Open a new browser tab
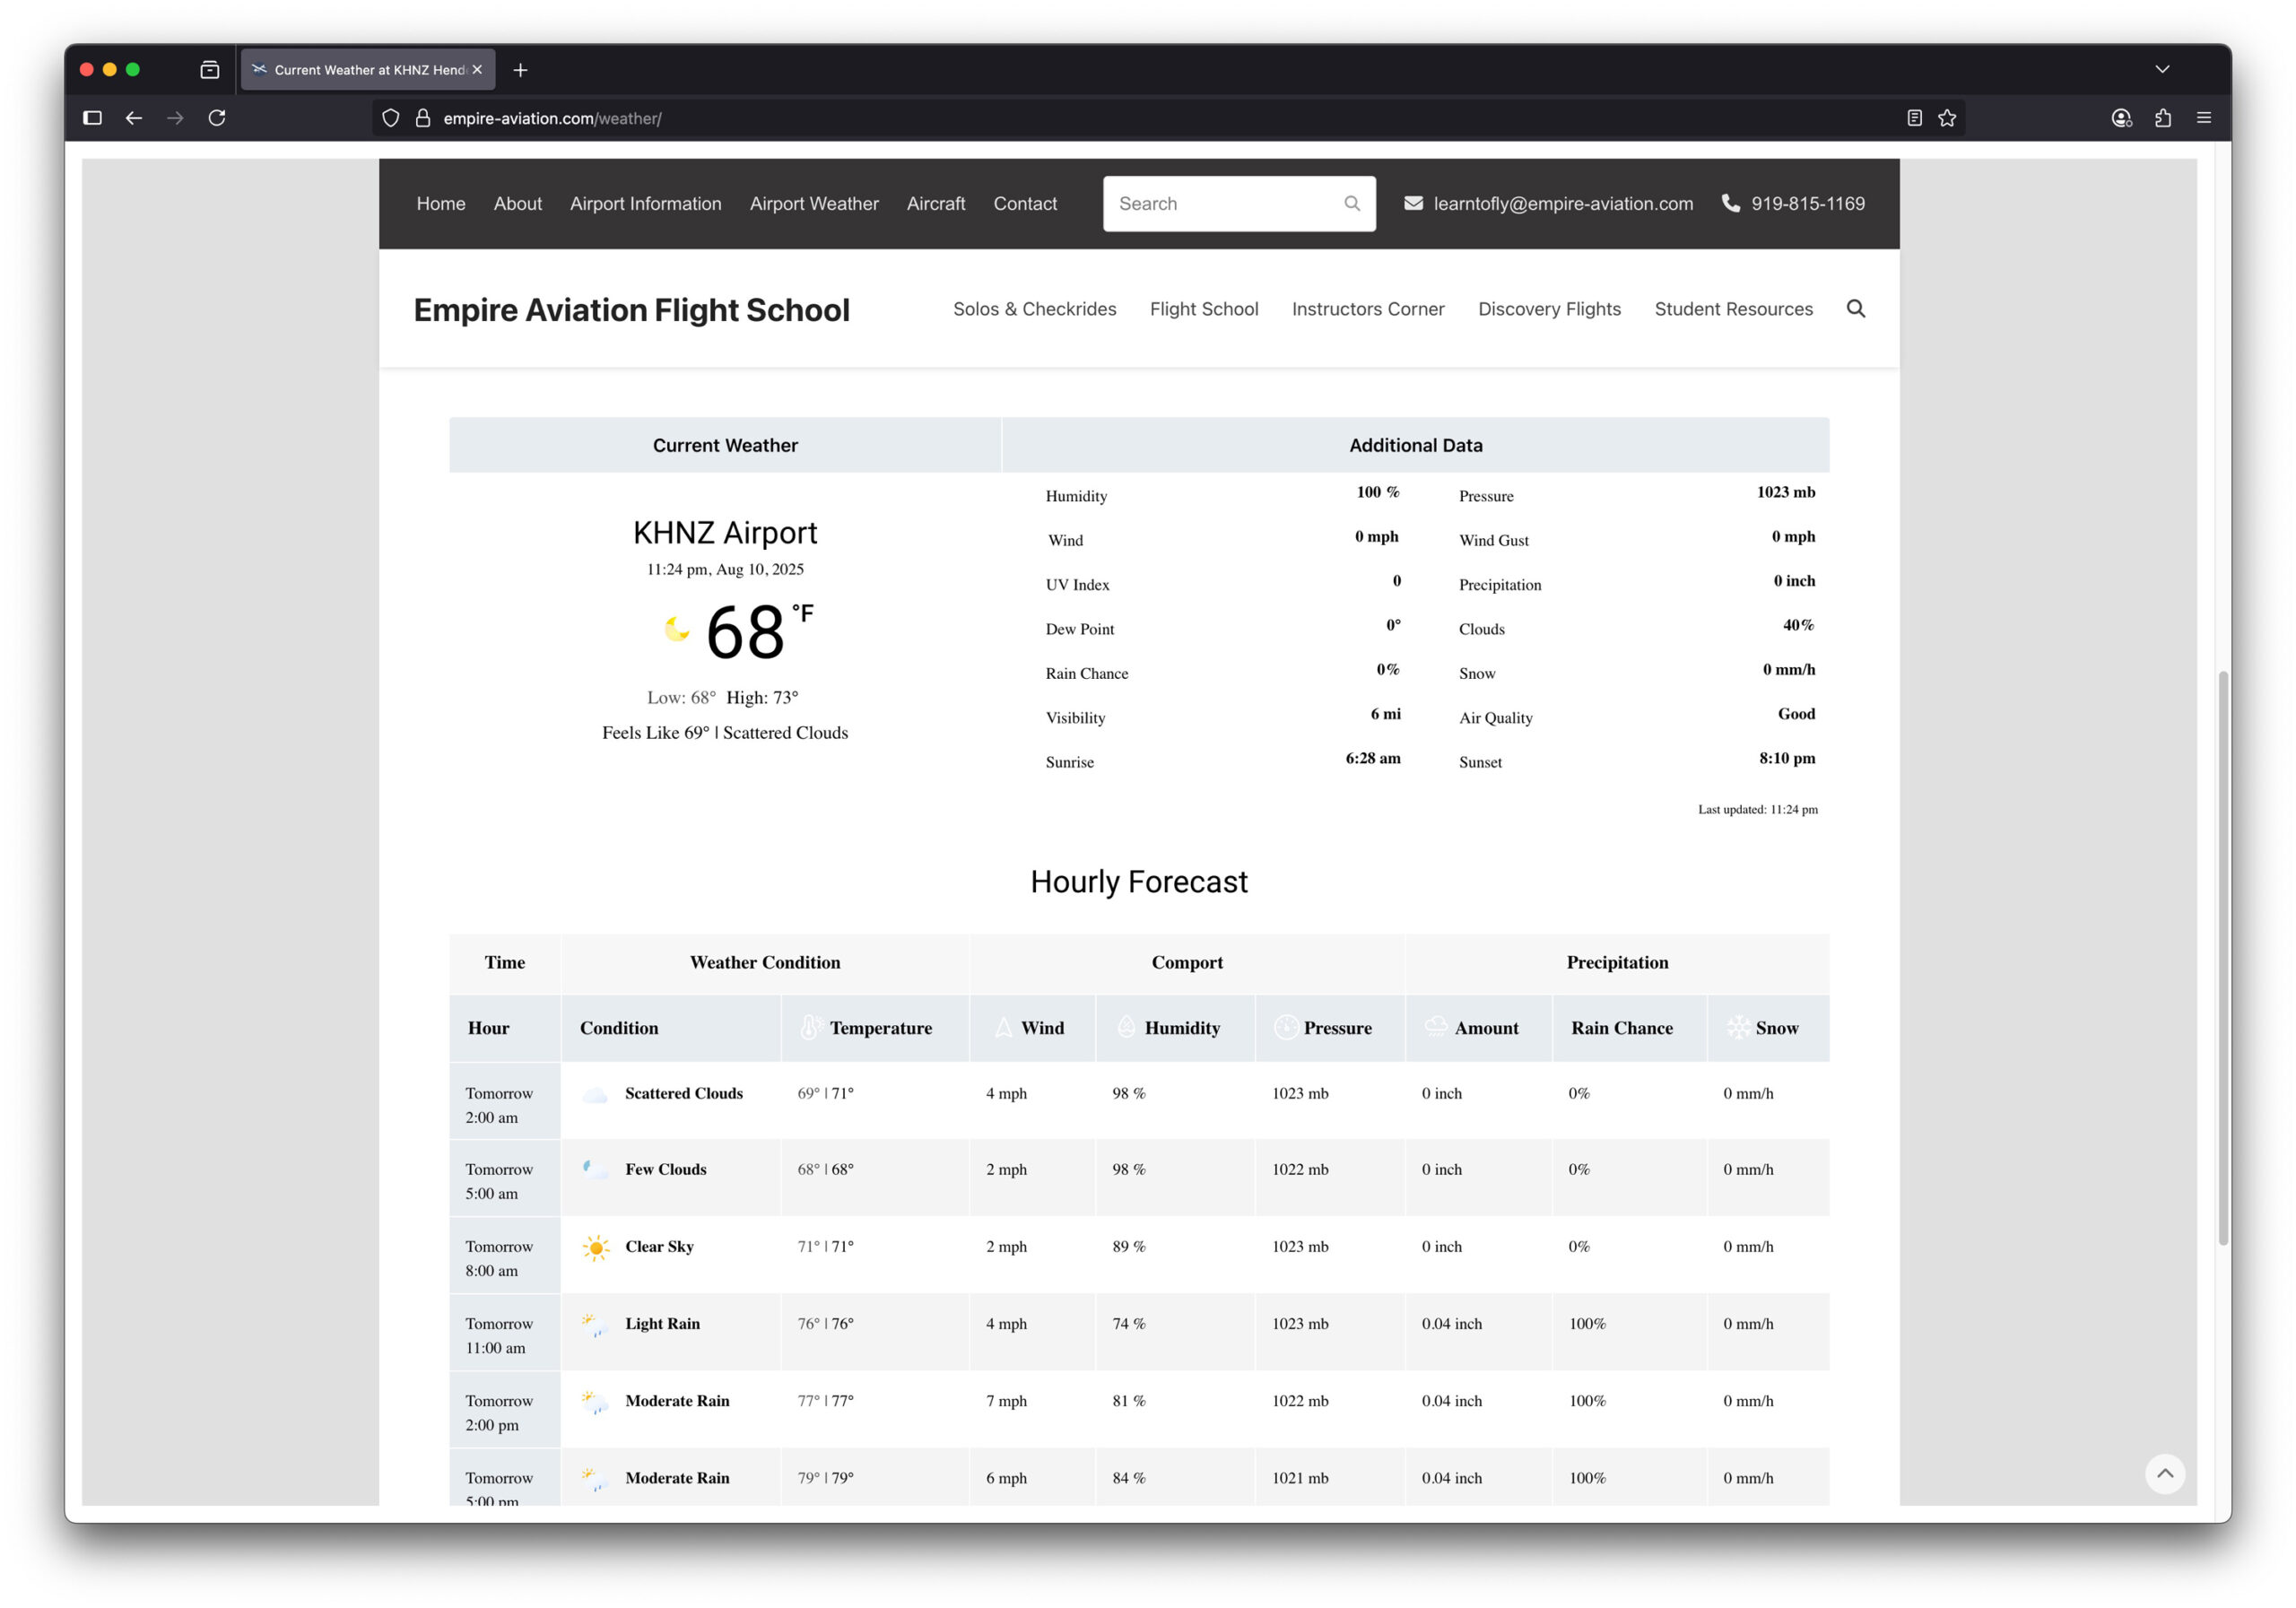This screenshot has height=1608, width=2296. [x=520, y=70]
